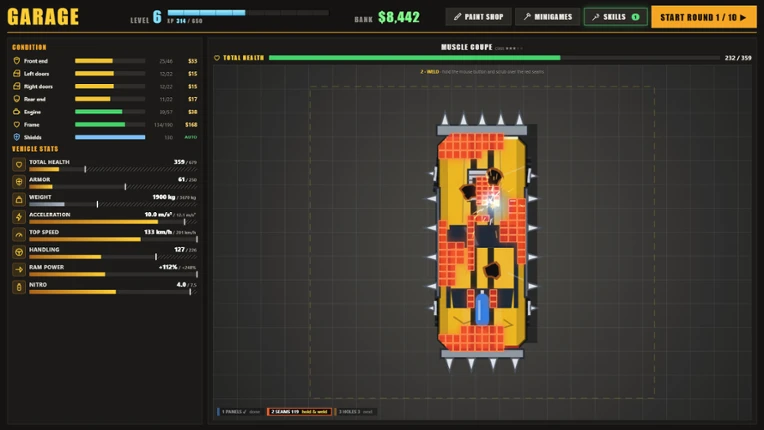
Task: Click the GARAGE title
Action: coord(43,17)
